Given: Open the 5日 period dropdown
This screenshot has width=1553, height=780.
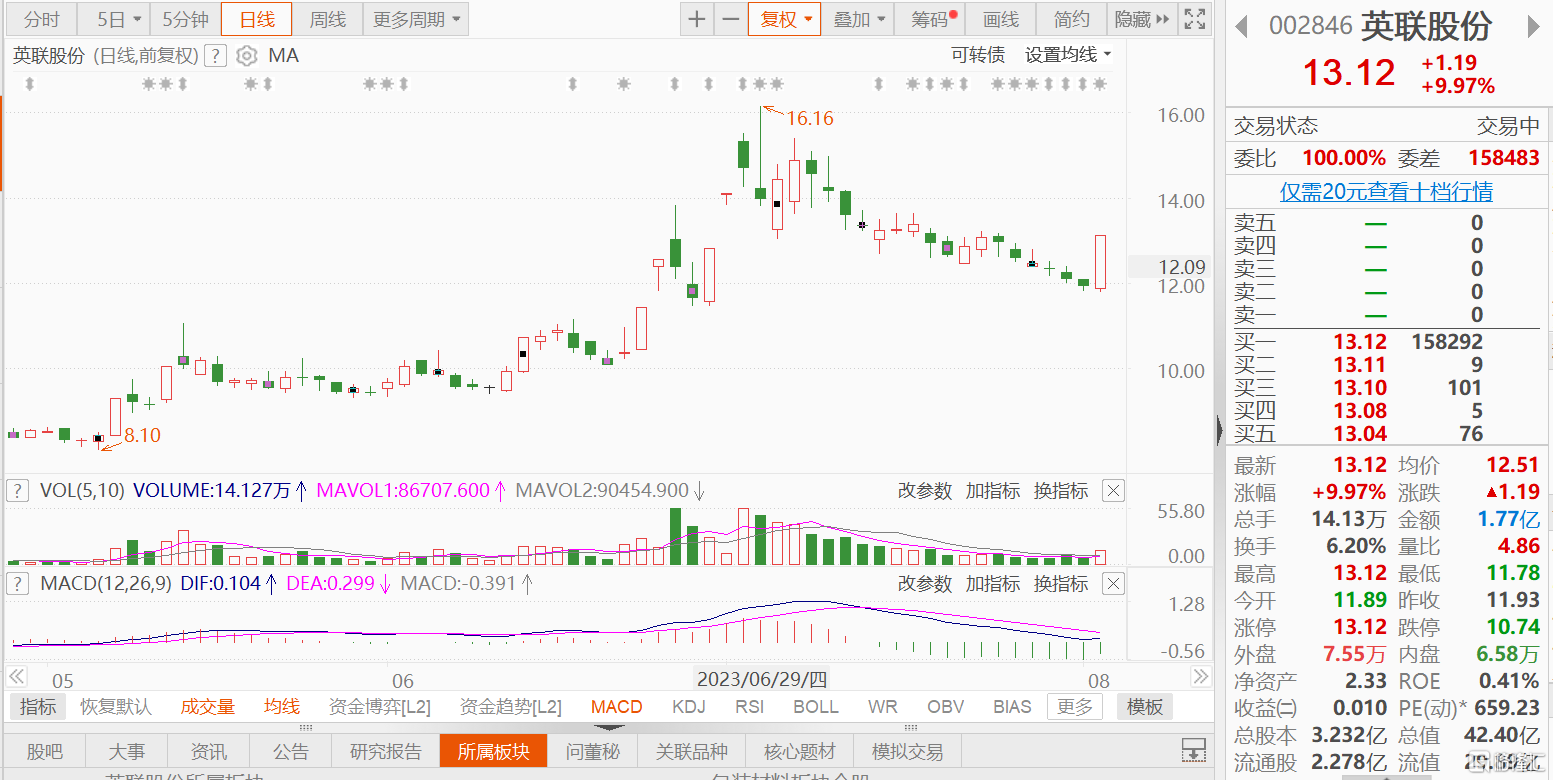Looking at the screenshot, I should tap(114, 19).
